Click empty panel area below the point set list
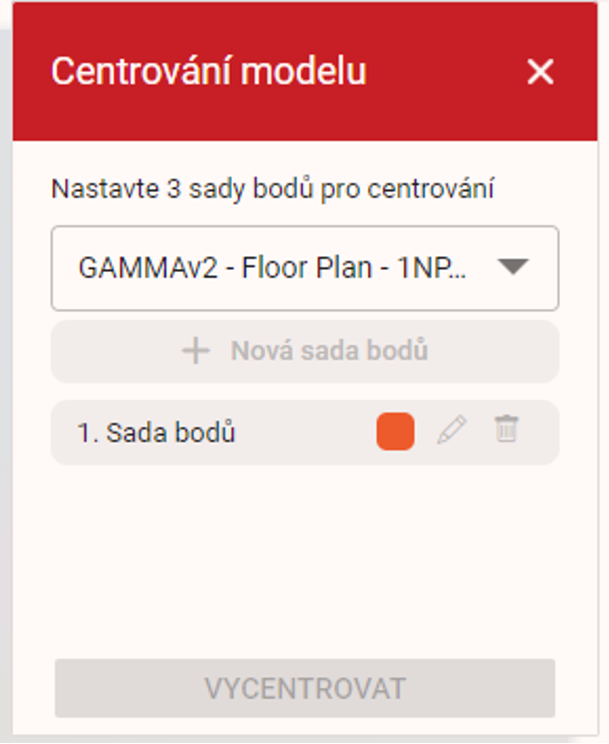Screen dimensions: 609x744 pyautogui.click(x=304, y=560)
